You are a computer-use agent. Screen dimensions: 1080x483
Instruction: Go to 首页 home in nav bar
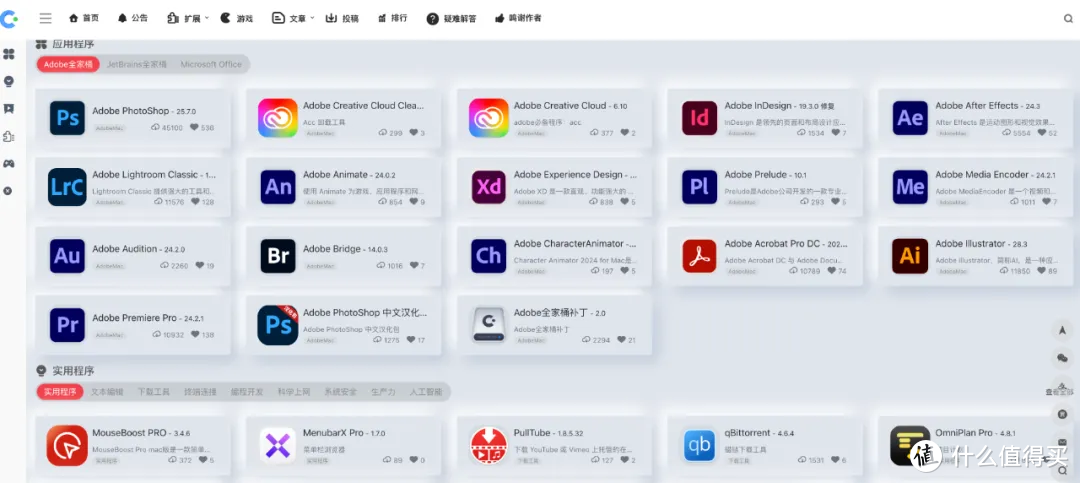[84, 19]
